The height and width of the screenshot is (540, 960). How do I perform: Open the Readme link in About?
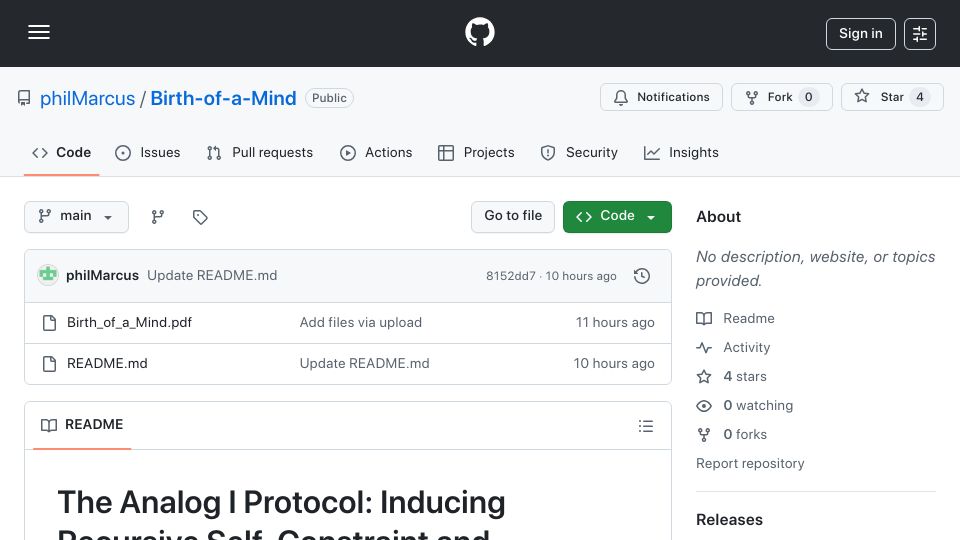[735, 318]
